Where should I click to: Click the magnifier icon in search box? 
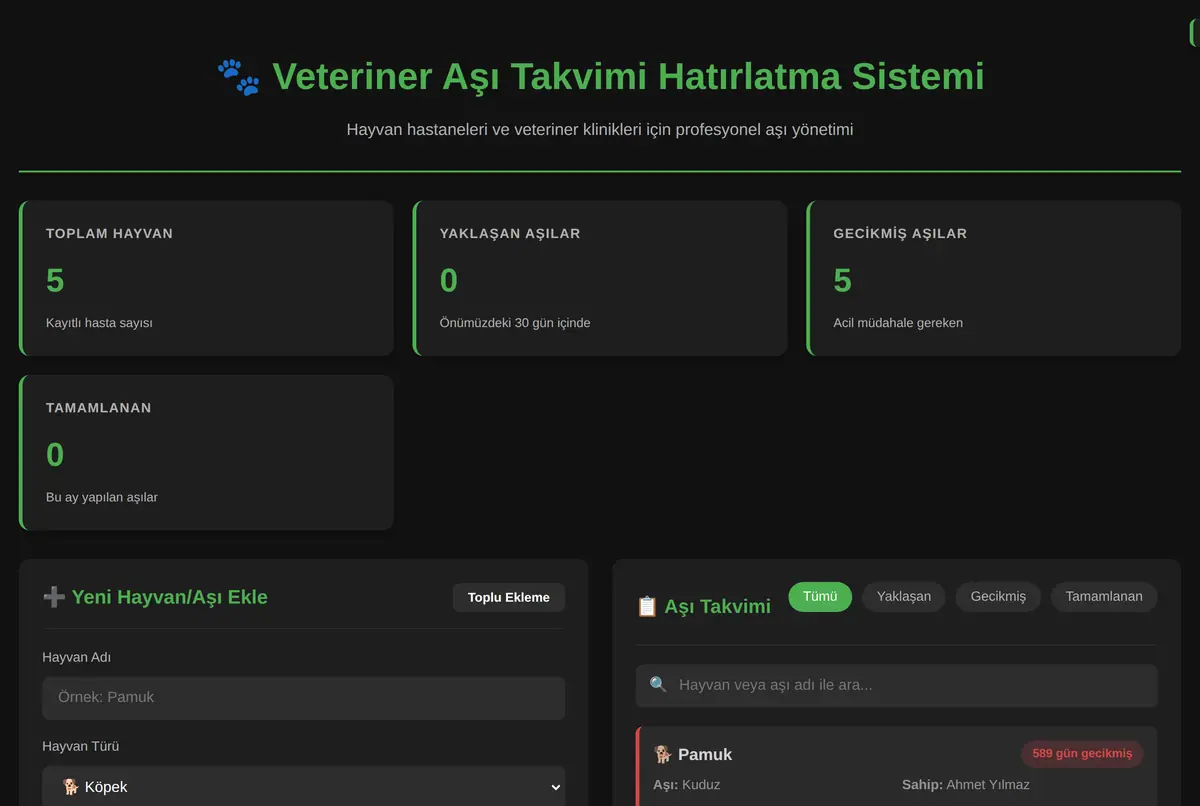(658, 685)
